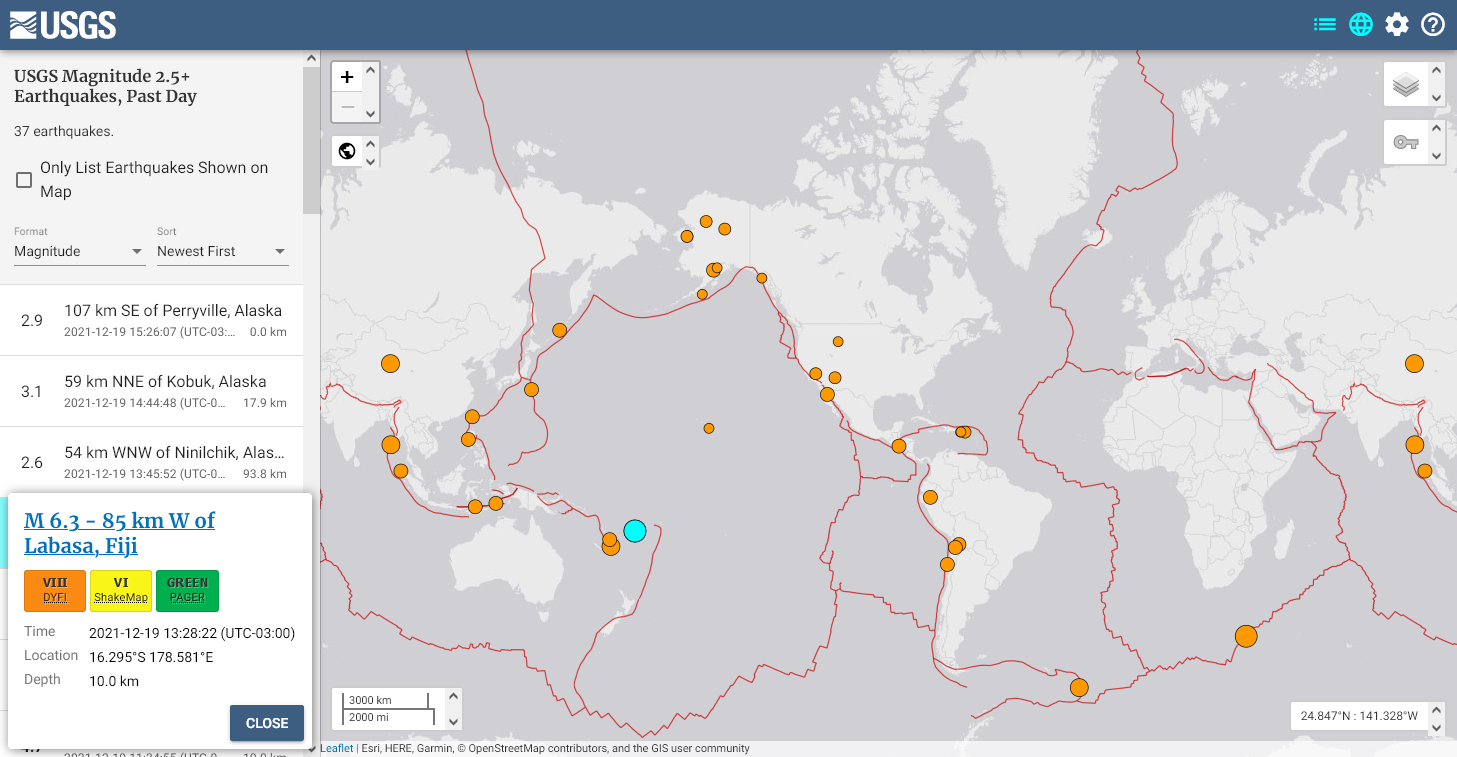
Task: Zoom in with the plus button
Action: pyautogui.click(x=347, y=77)
